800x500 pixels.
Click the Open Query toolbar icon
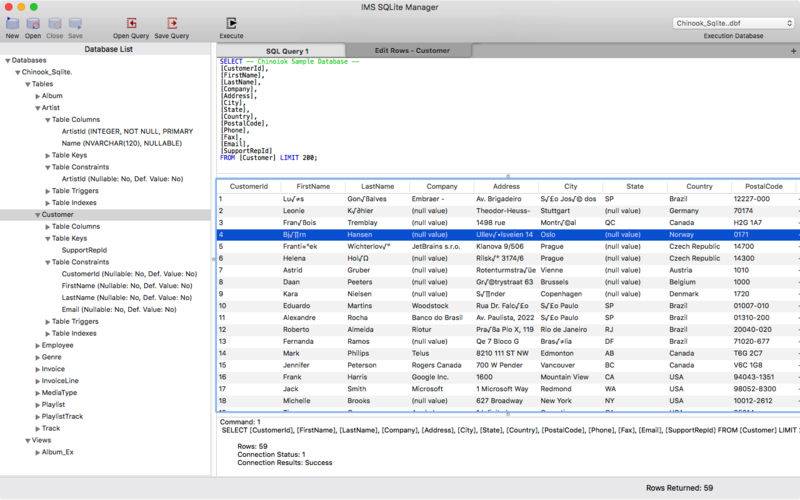tap(131, 23)
